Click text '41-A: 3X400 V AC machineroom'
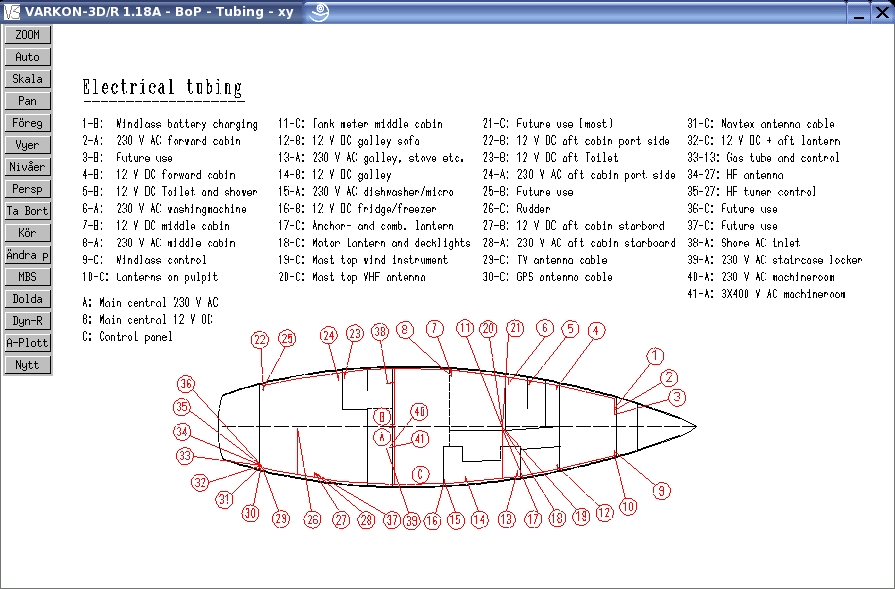Viewport: 895px width, 589px height. (x=767, y=294)
